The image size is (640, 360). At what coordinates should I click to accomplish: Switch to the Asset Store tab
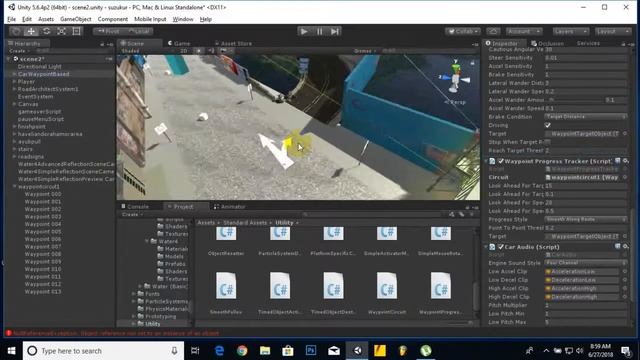point(233,43)
